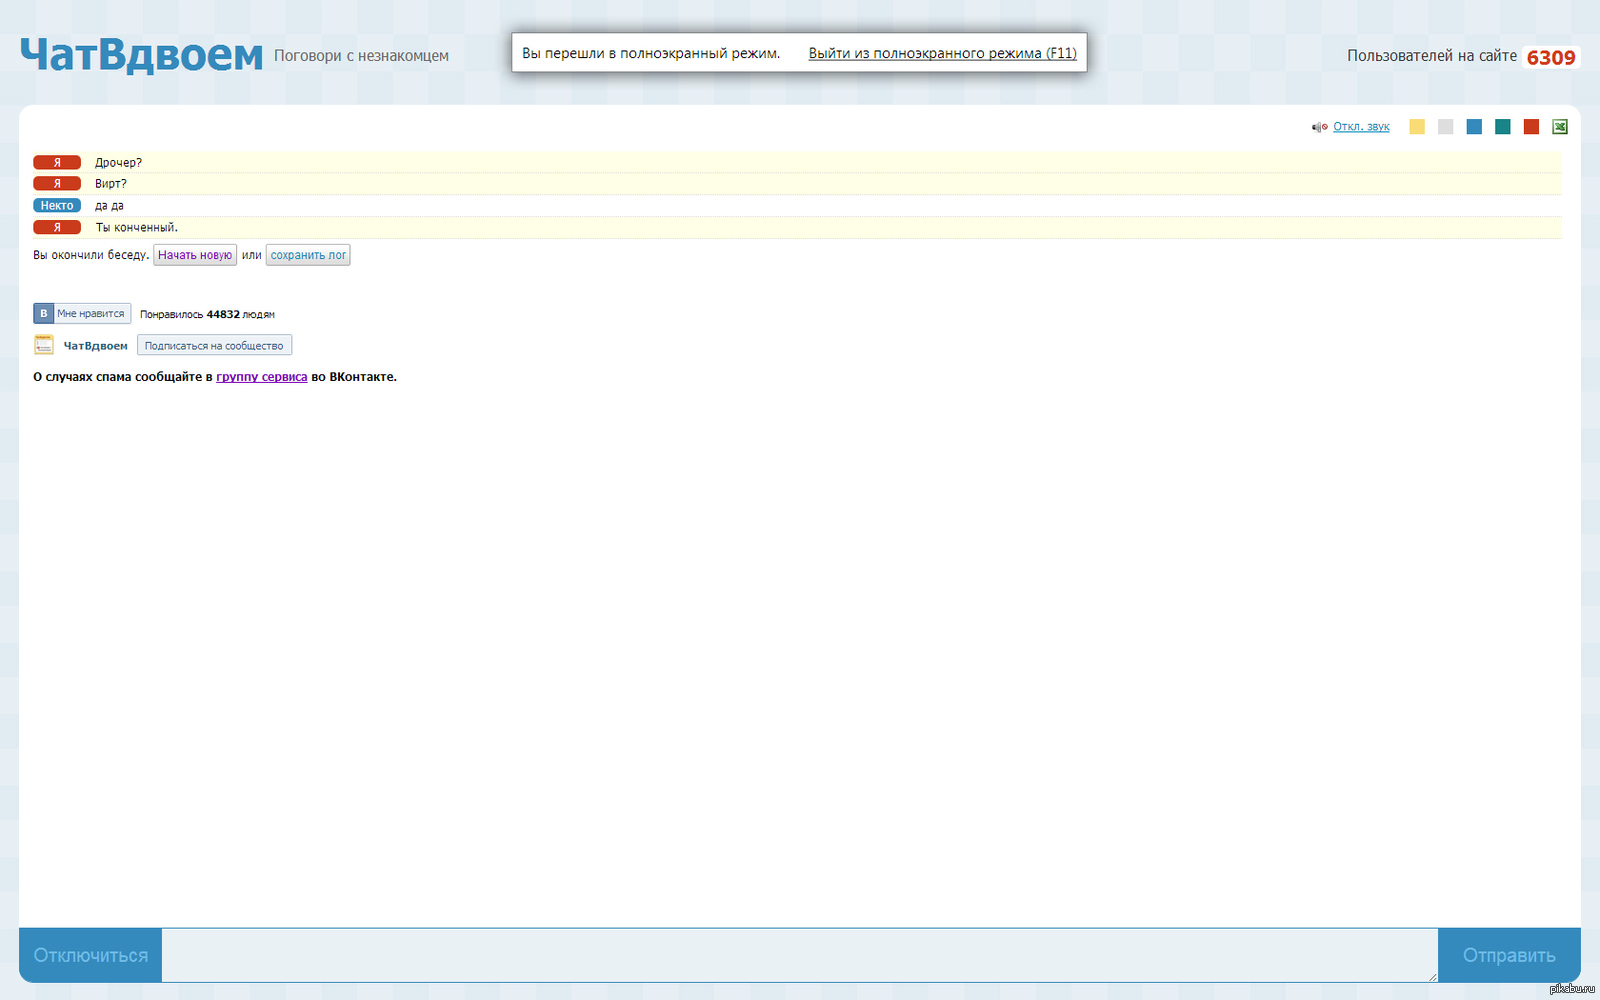Click the blue Некто sender badge
Viewport: 1600px width, 1000px height.
57,206
